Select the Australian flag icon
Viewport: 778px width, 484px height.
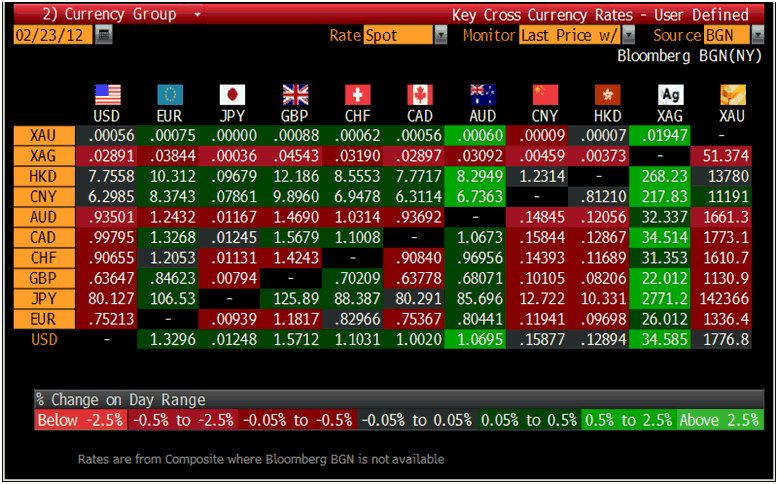(x=483, y=94)
